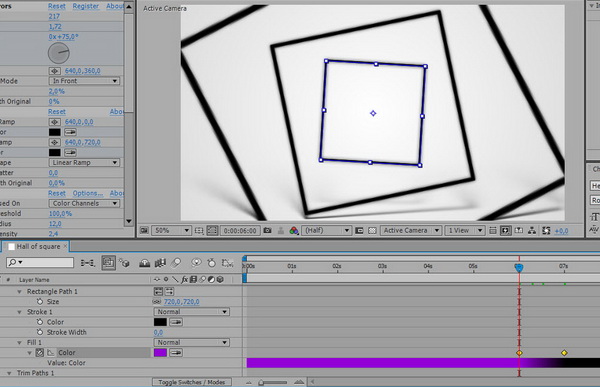Click the first reverse path direction button

(158, 291)
